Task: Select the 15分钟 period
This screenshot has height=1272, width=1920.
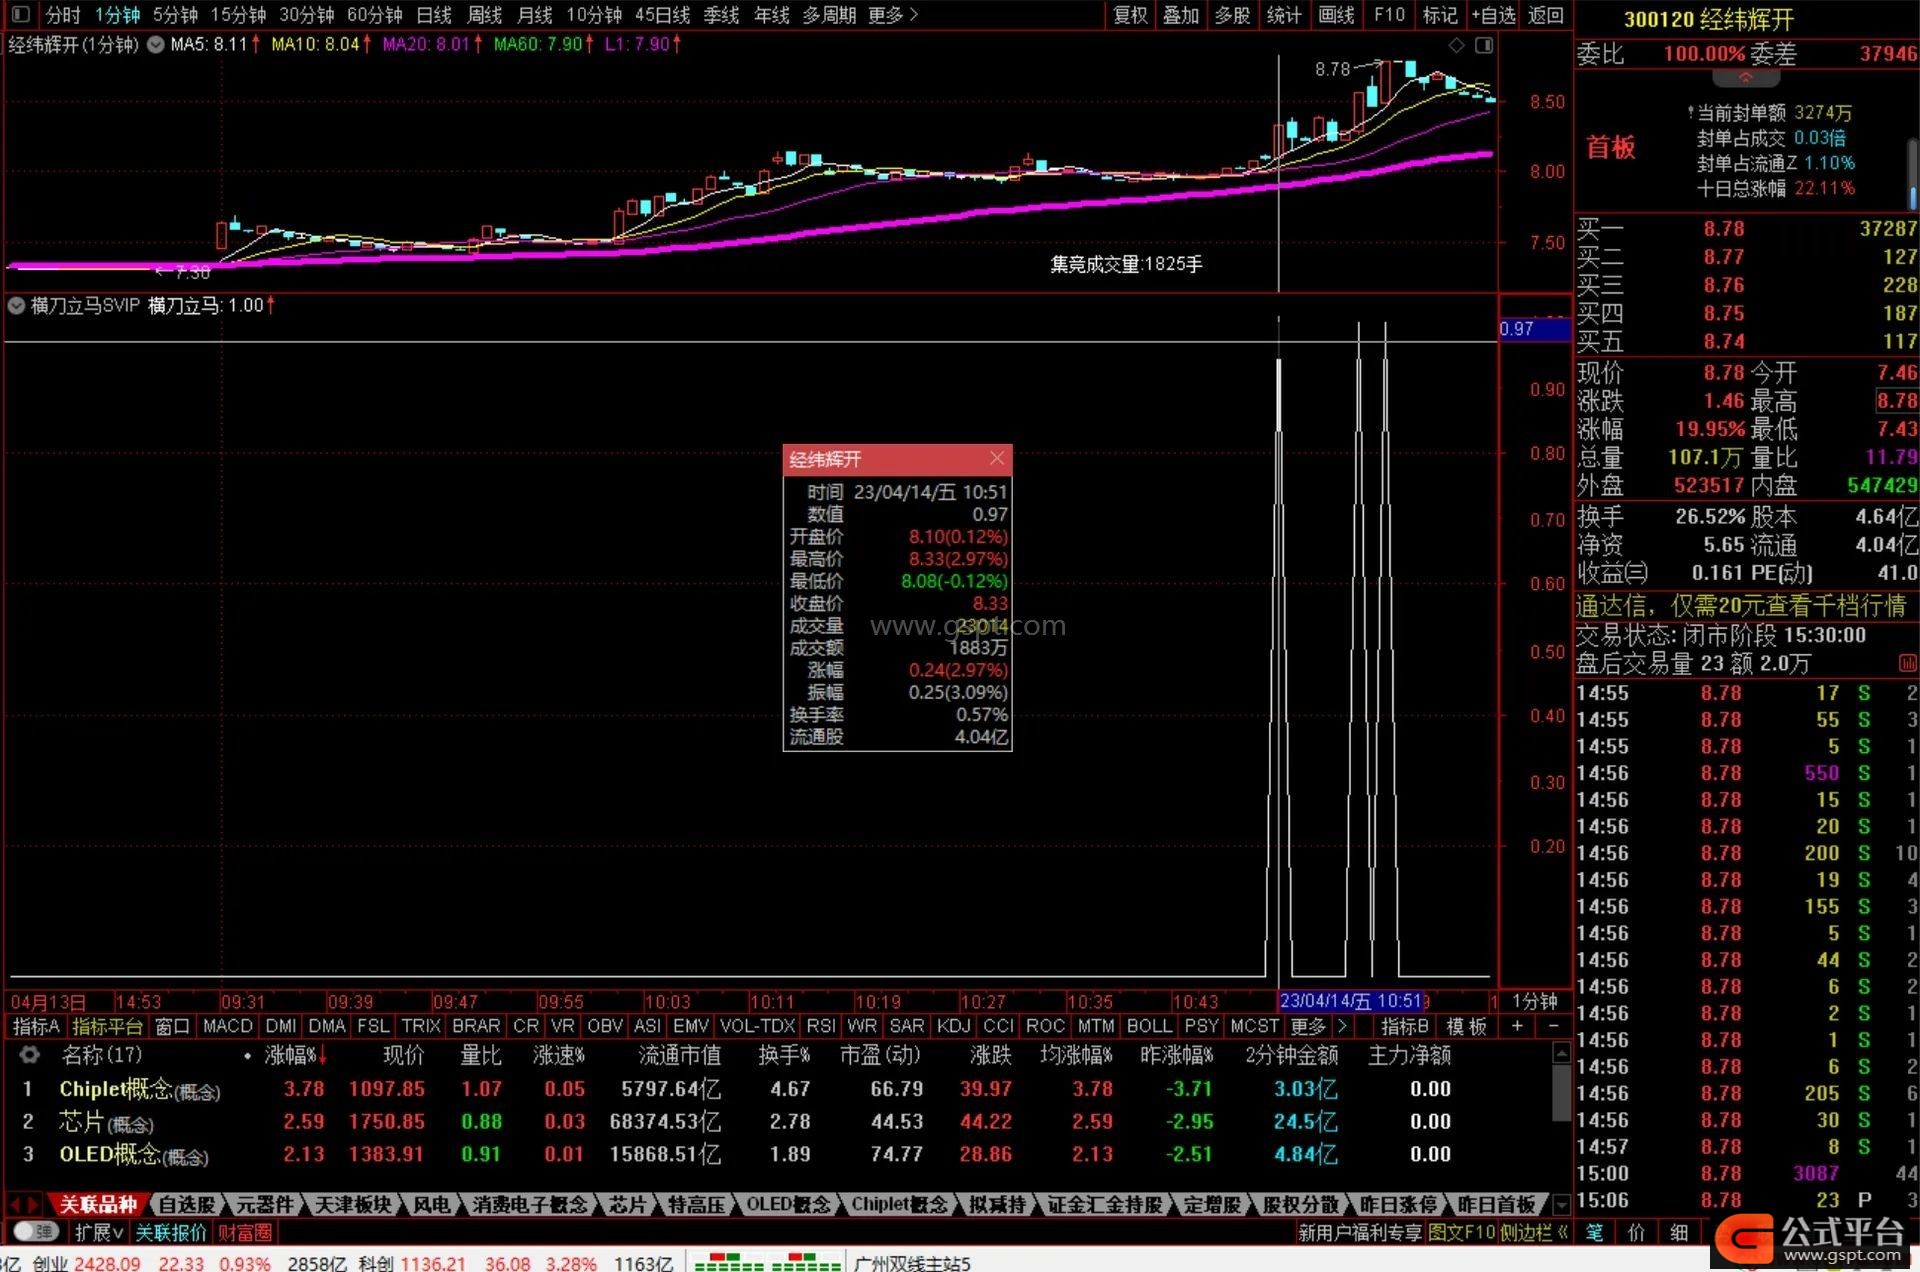Action: [238, 14]
